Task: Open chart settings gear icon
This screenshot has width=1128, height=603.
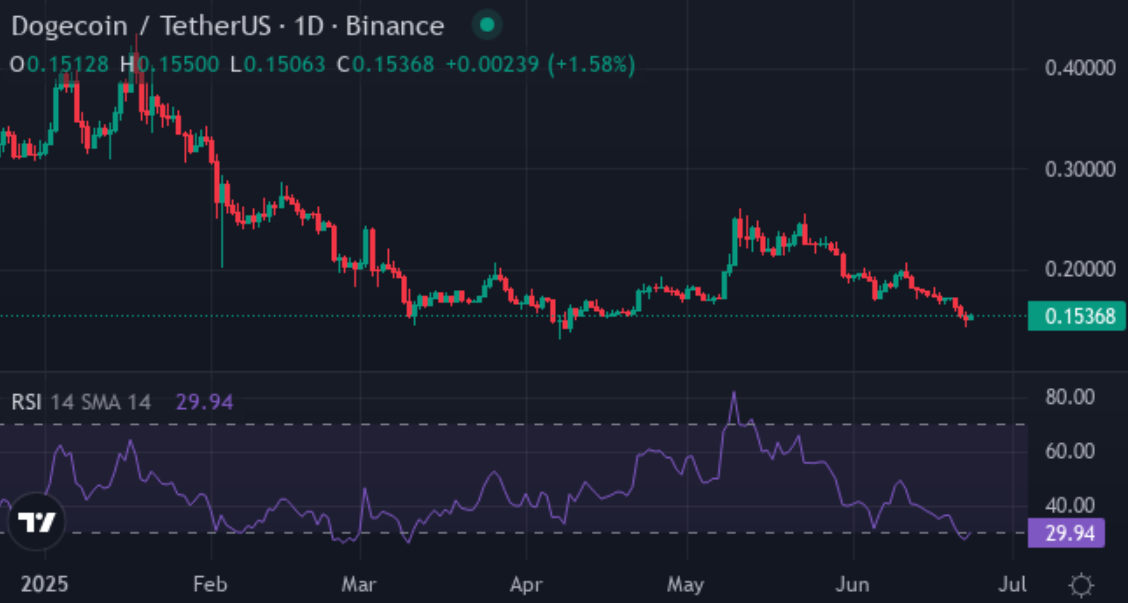Action: [1080, 585]
